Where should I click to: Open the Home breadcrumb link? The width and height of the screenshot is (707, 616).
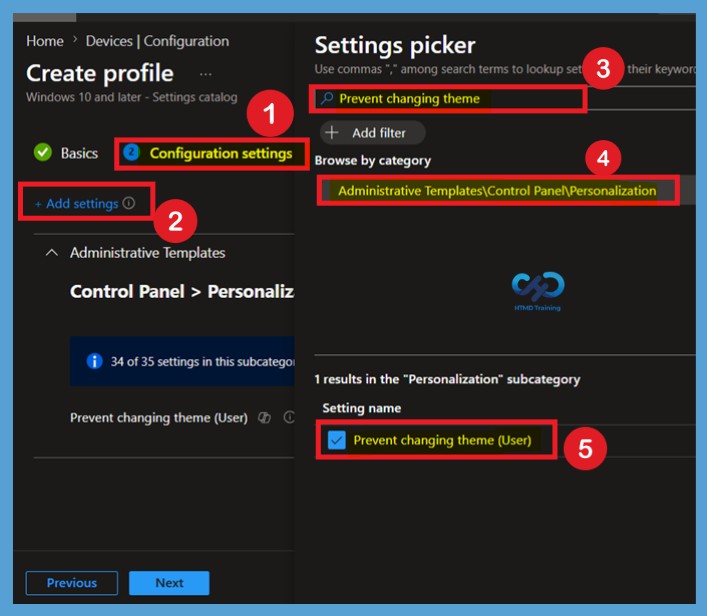[x=45, y=41]
